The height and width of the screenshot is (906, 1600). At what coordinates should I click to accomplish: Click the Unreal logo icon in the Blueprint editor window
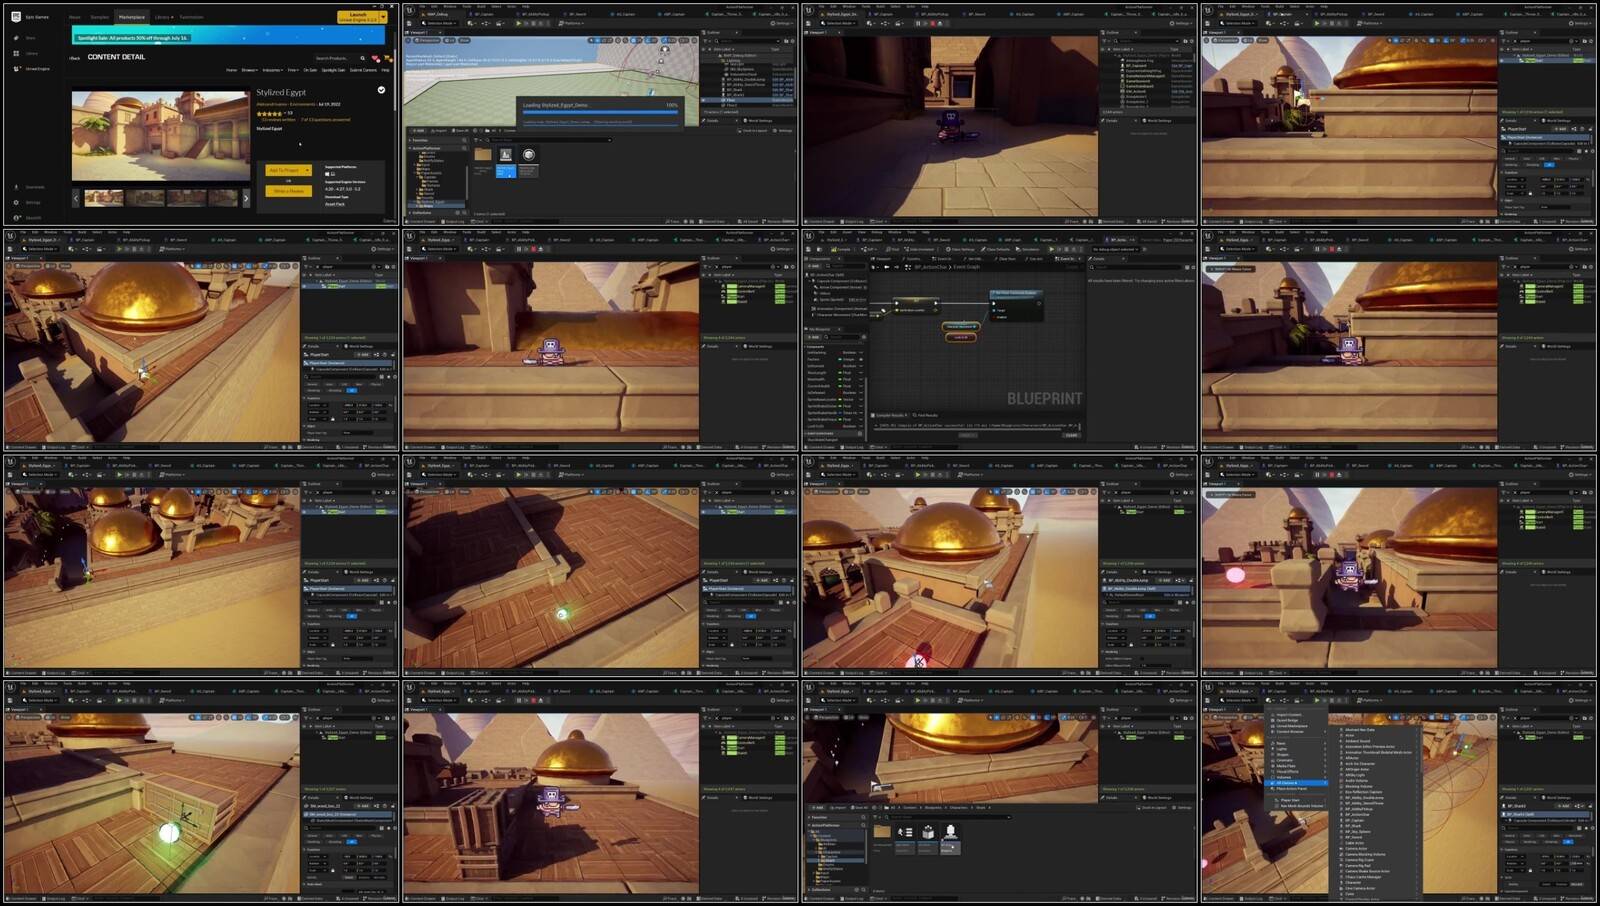click(x=809, y=236)
